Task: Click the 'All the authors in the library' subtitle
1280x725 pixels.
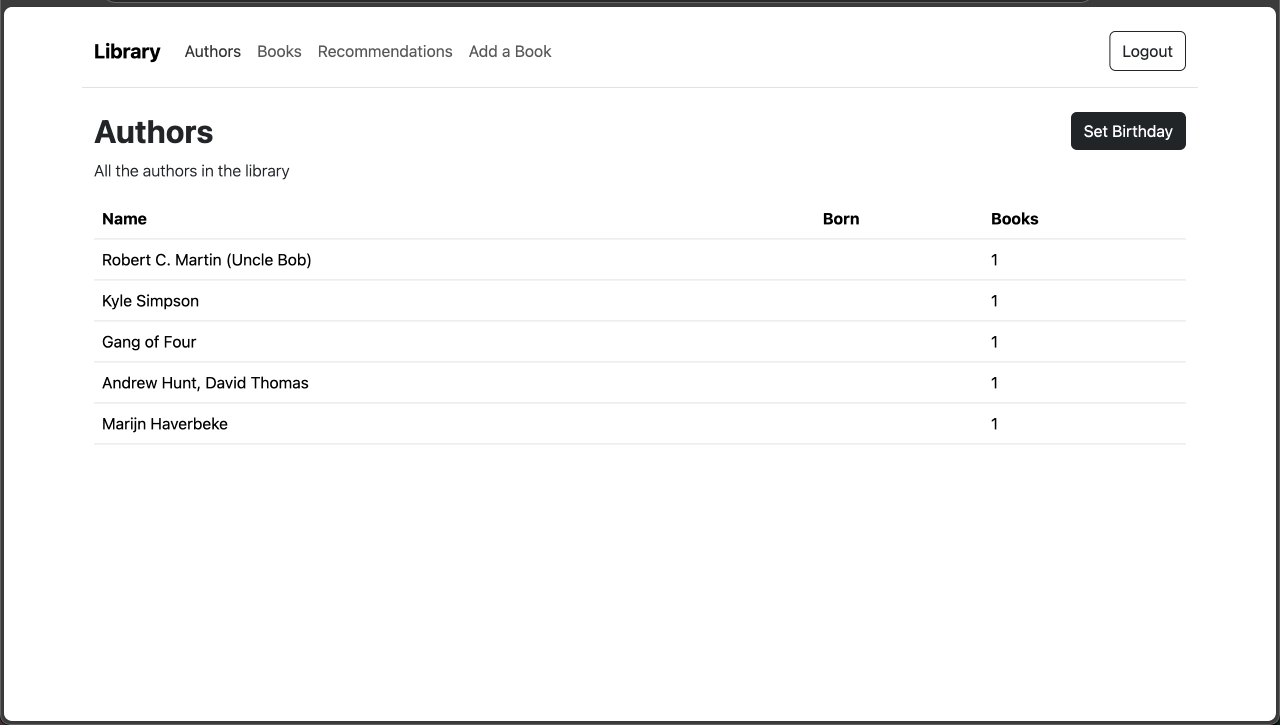Action: (x=192, y=171)
